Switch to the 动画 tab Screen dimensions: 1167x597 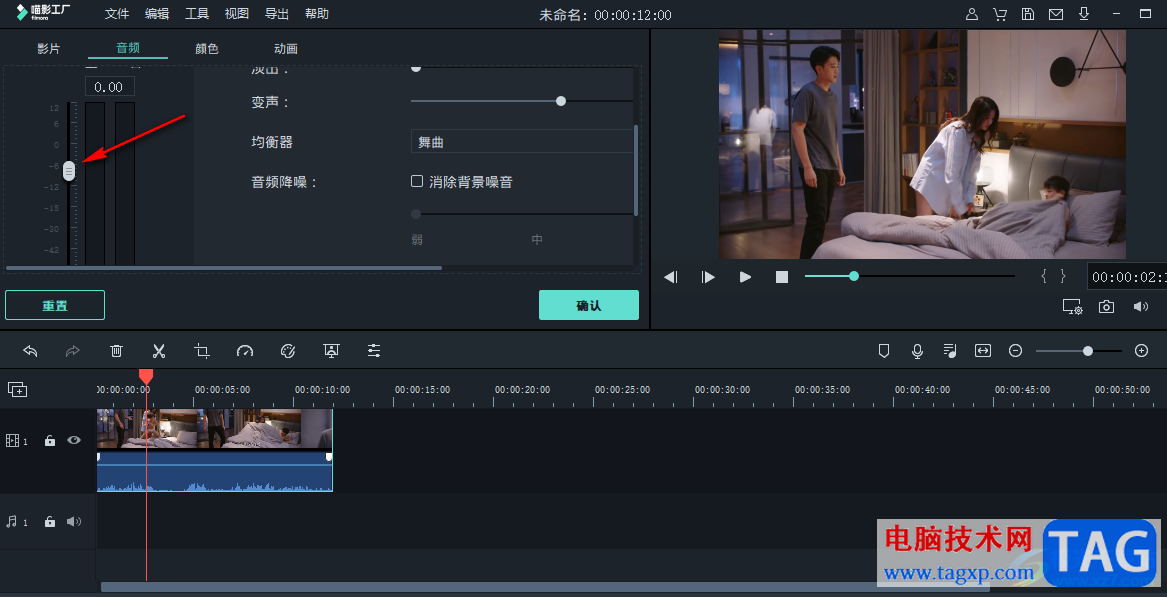click(286, 48)
